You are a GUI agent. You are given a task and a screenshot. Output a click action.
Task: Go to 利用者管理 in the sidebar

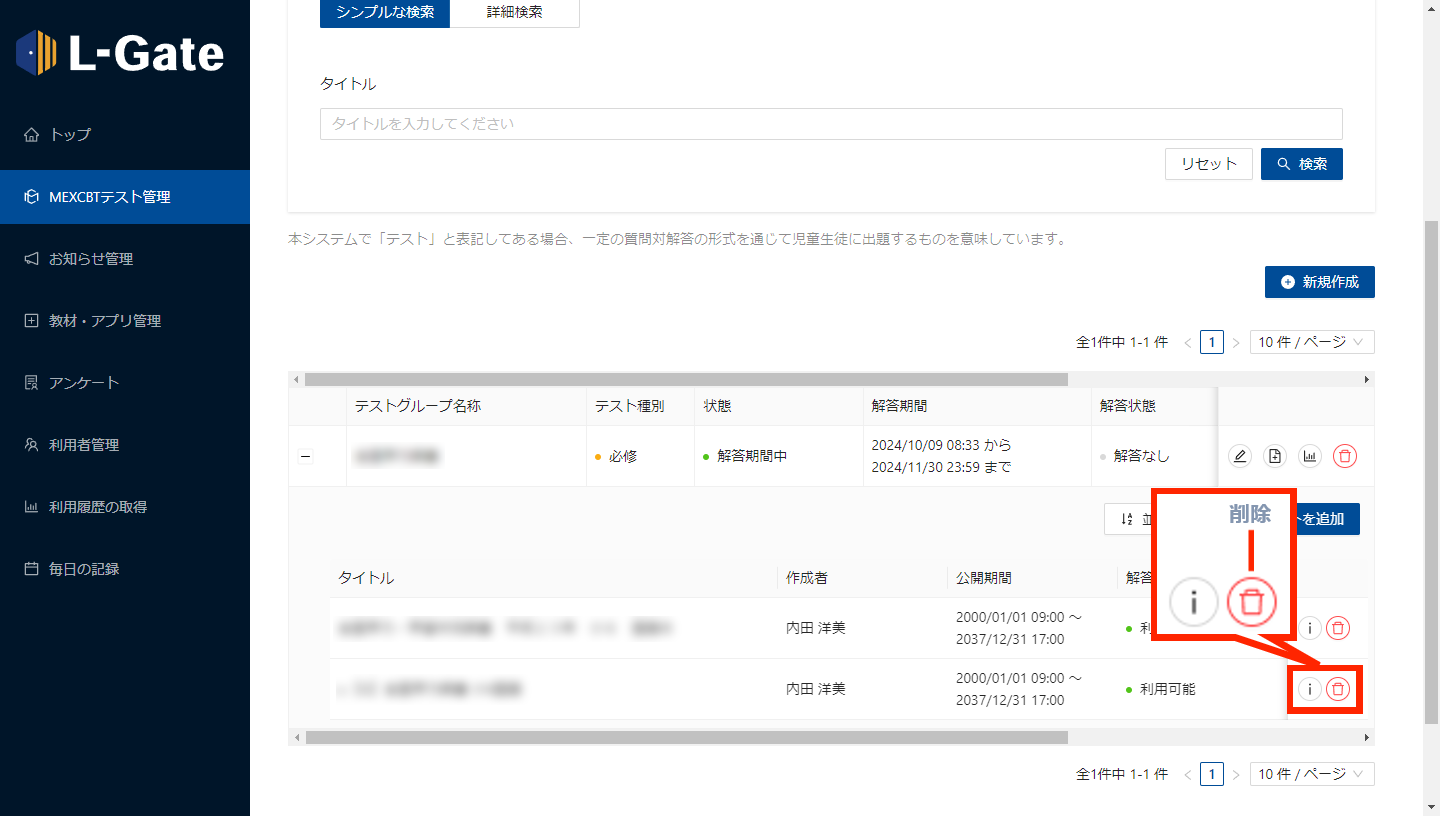pyautogui.click(x=85, y=445)
